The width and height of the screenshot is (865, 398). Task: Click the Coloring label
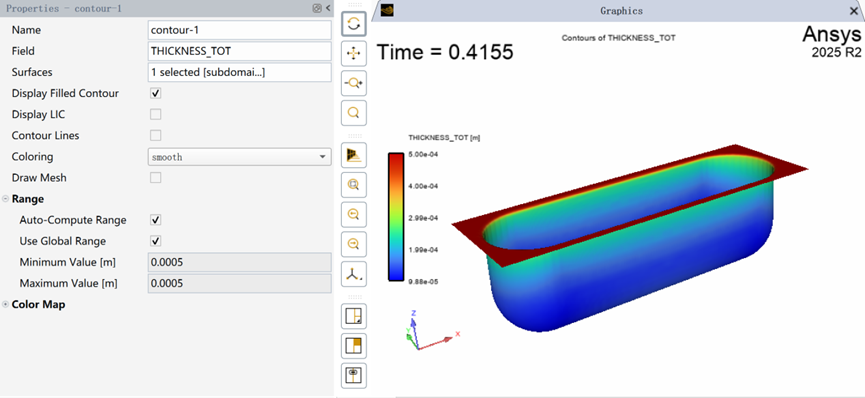tap(33, 157)
